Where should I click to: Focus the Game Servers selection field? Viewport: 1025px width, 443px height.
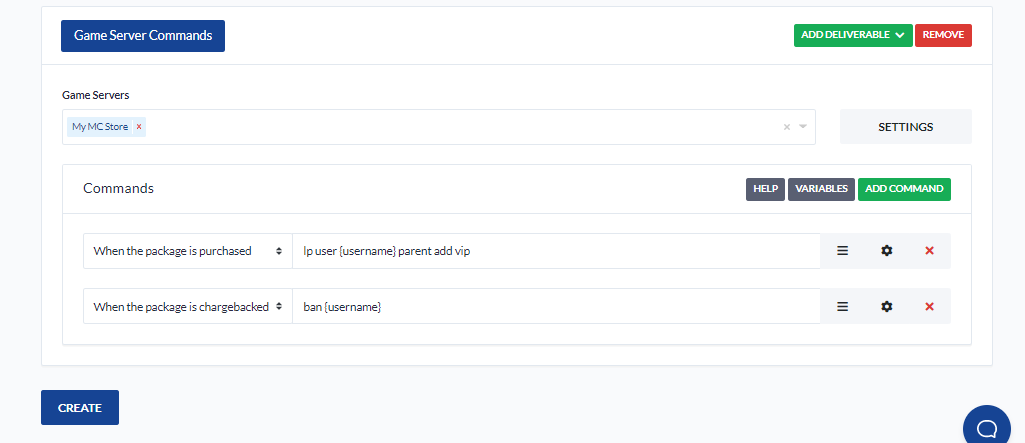tap(439, 127)
